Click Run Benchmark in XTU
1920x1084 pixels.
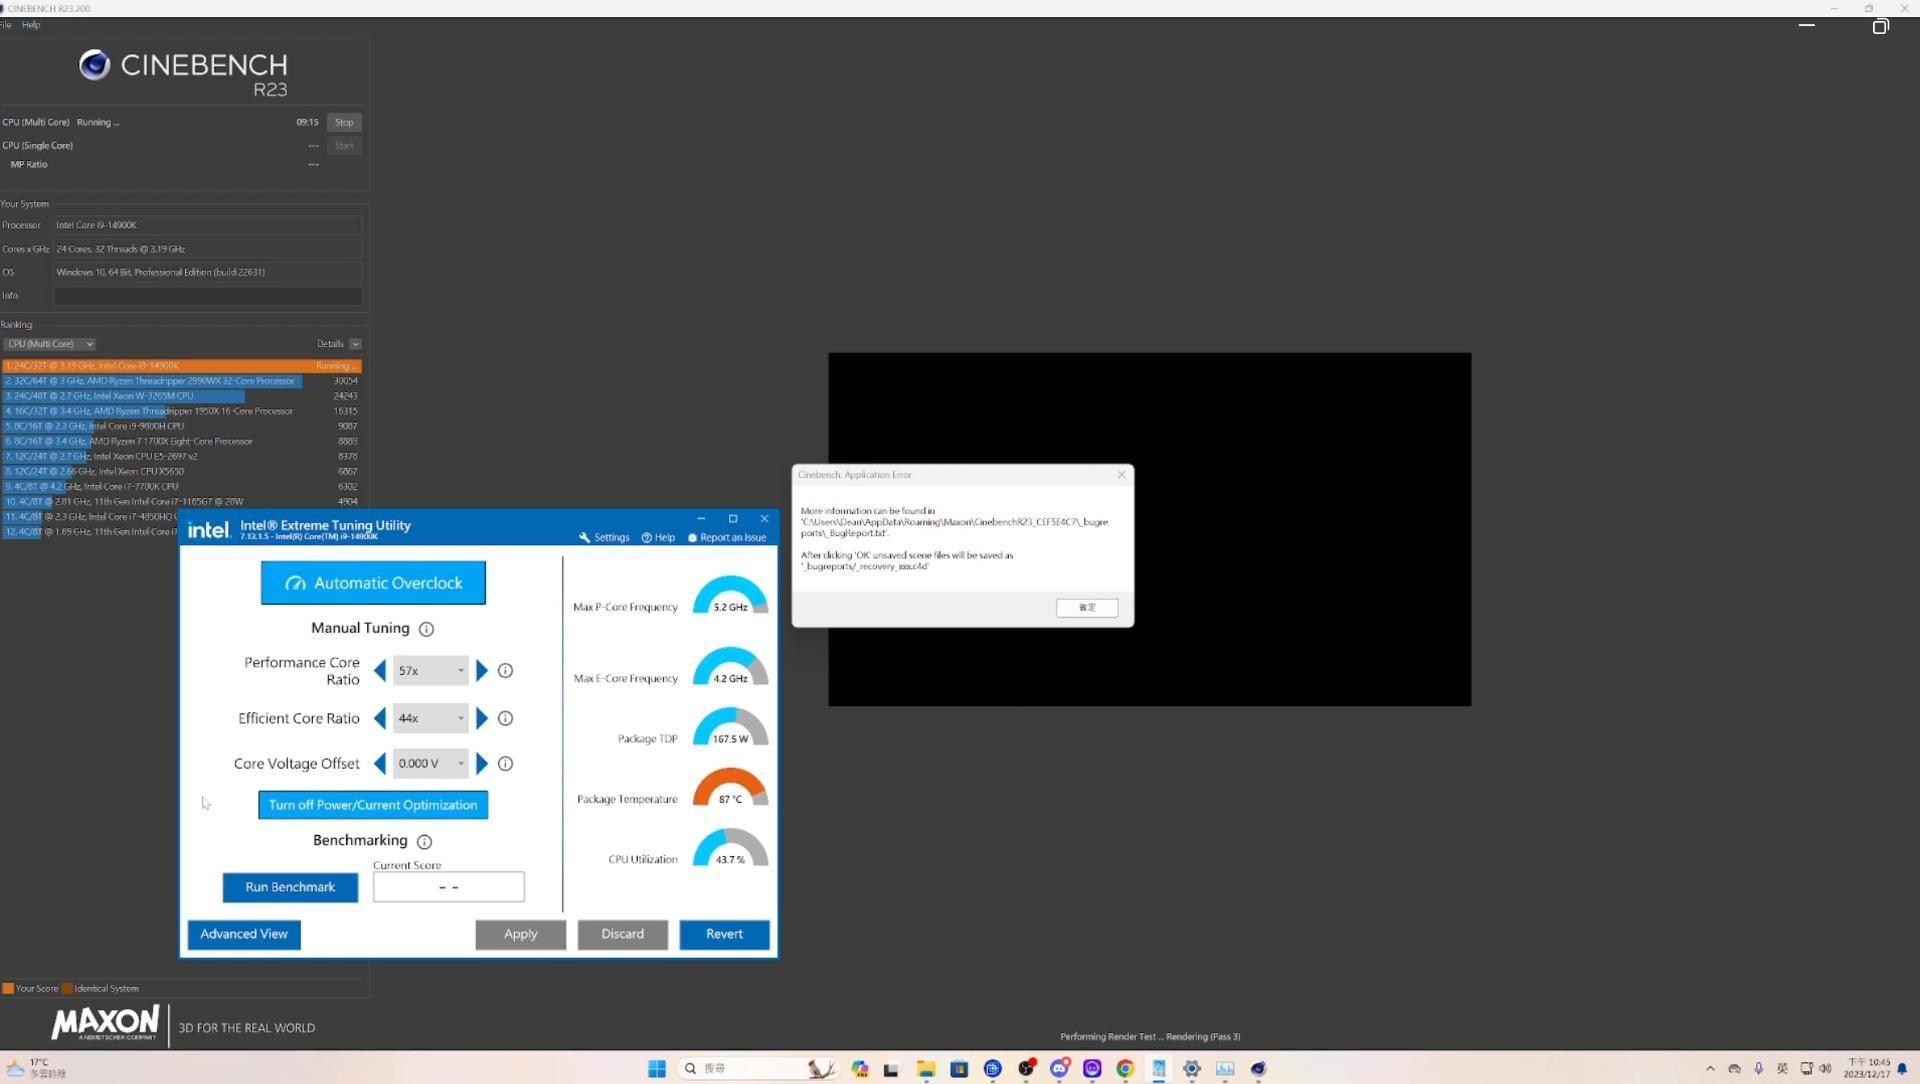click(x=290, y=887)
